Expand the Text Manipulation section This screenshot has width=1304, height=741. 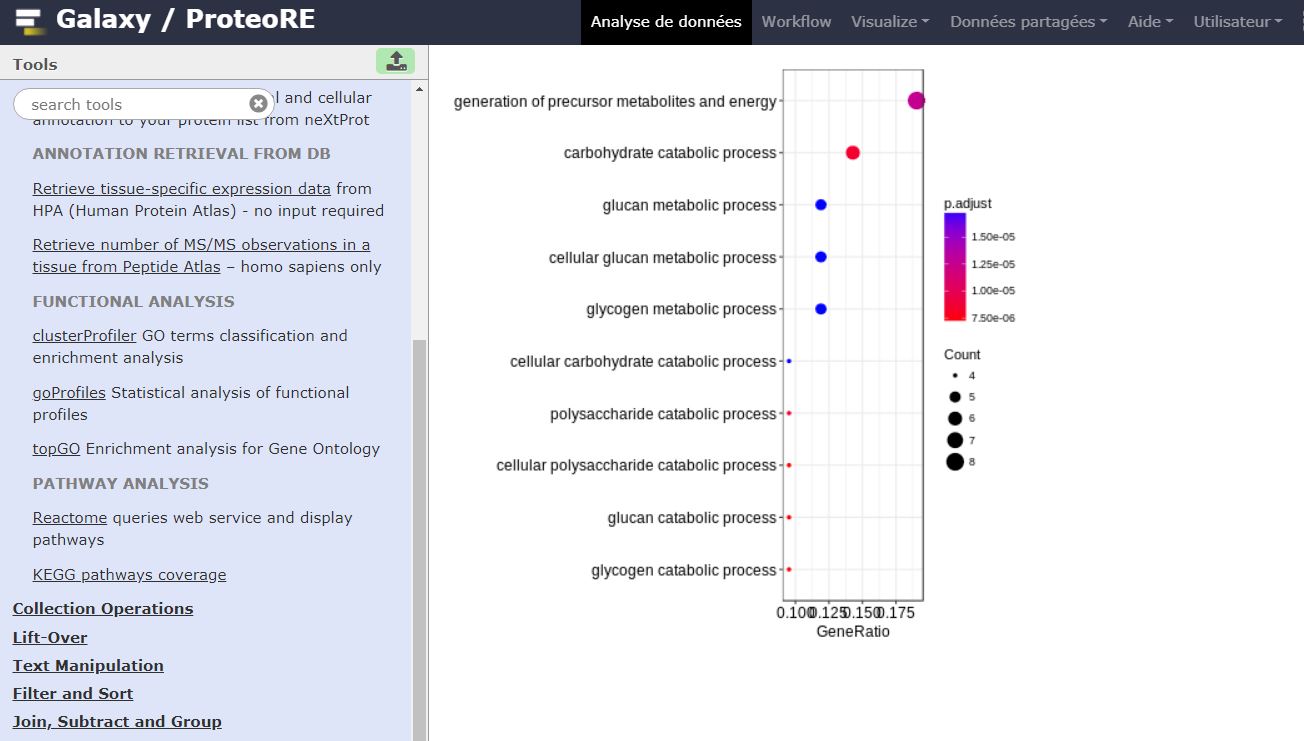[88, 665]
